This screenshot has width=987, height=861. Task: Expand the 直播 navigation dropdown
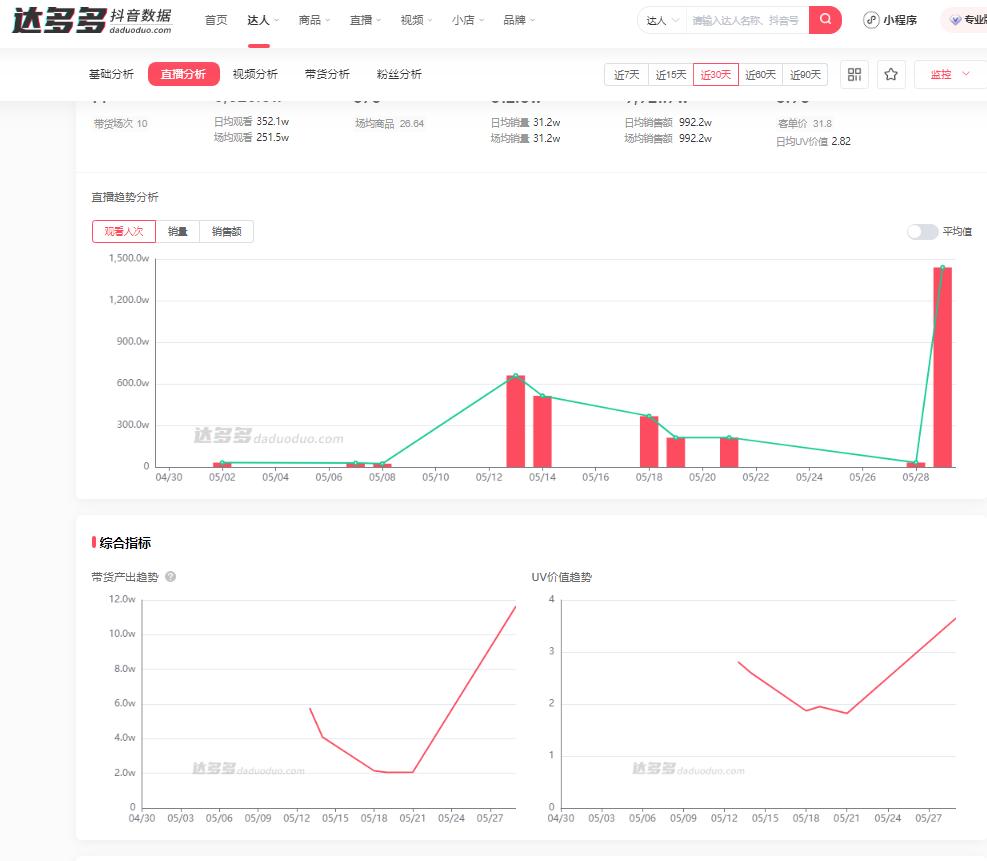click(362, 19)
